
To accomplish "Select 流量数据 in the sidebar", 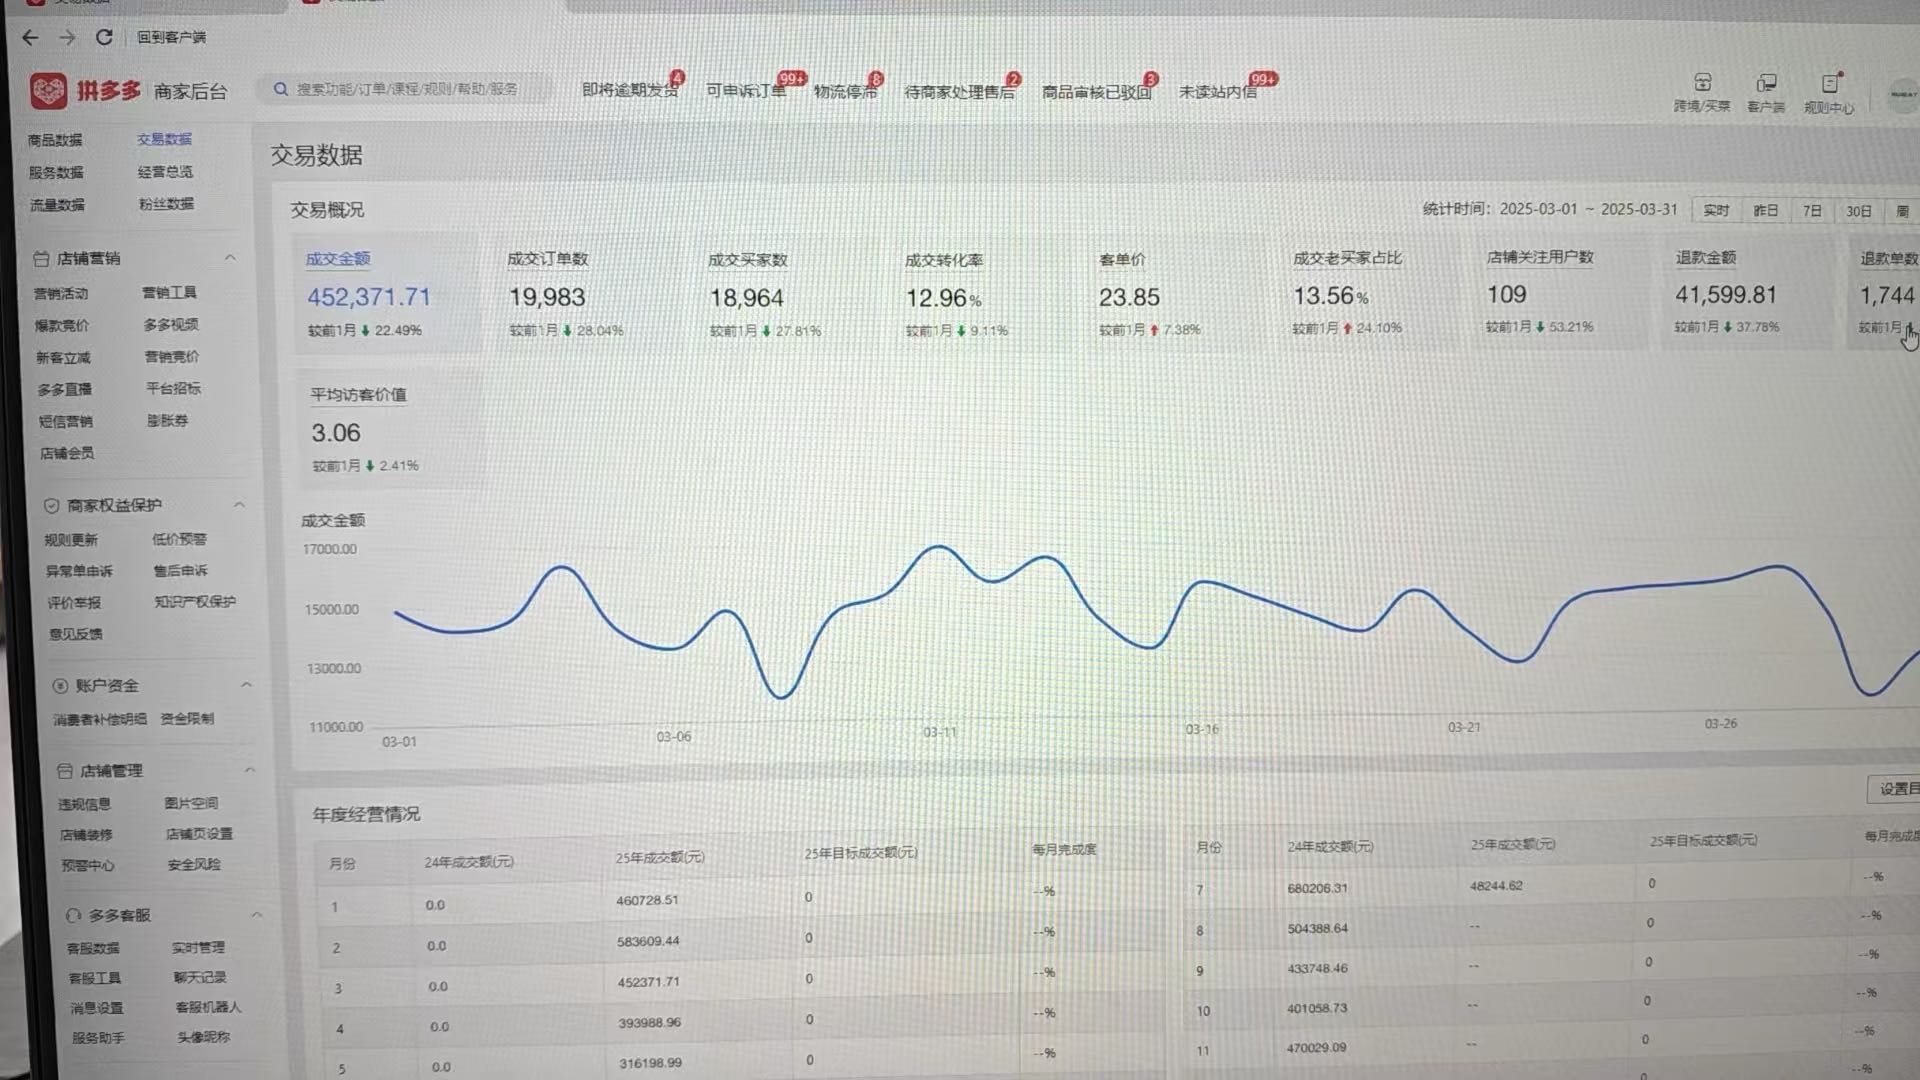I will (x=57, y=205).
